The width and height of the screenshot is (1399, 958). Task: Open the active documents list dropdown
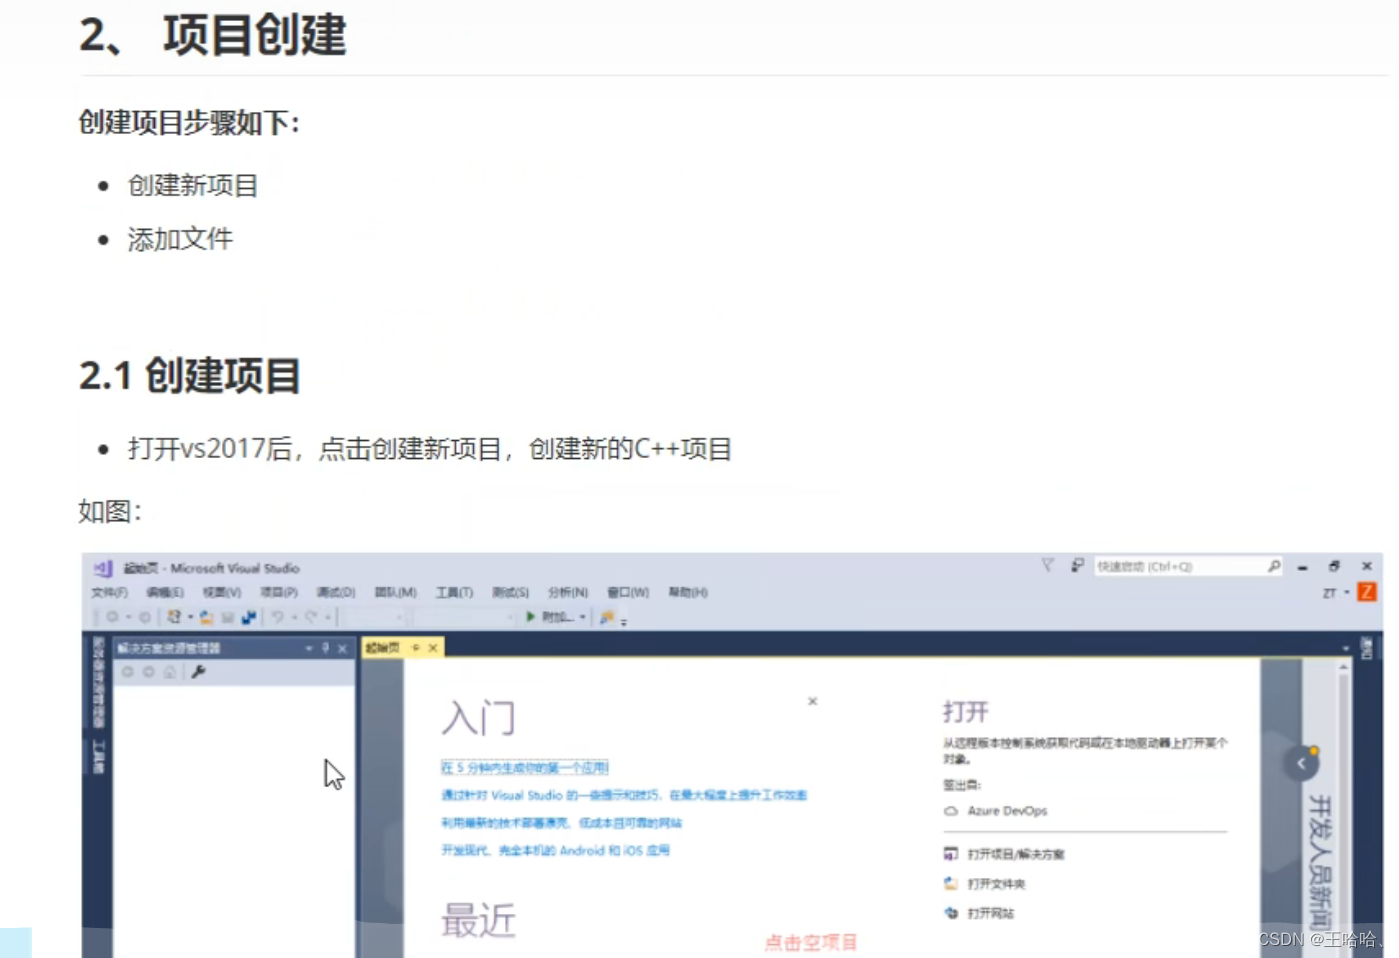(1345, 648)
